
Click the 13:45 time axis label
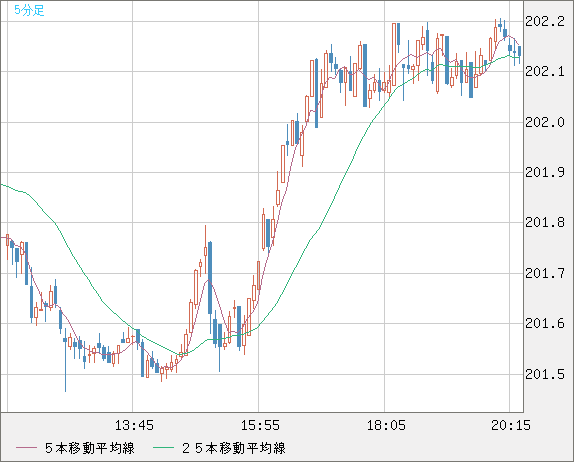[x=134, y=425]
